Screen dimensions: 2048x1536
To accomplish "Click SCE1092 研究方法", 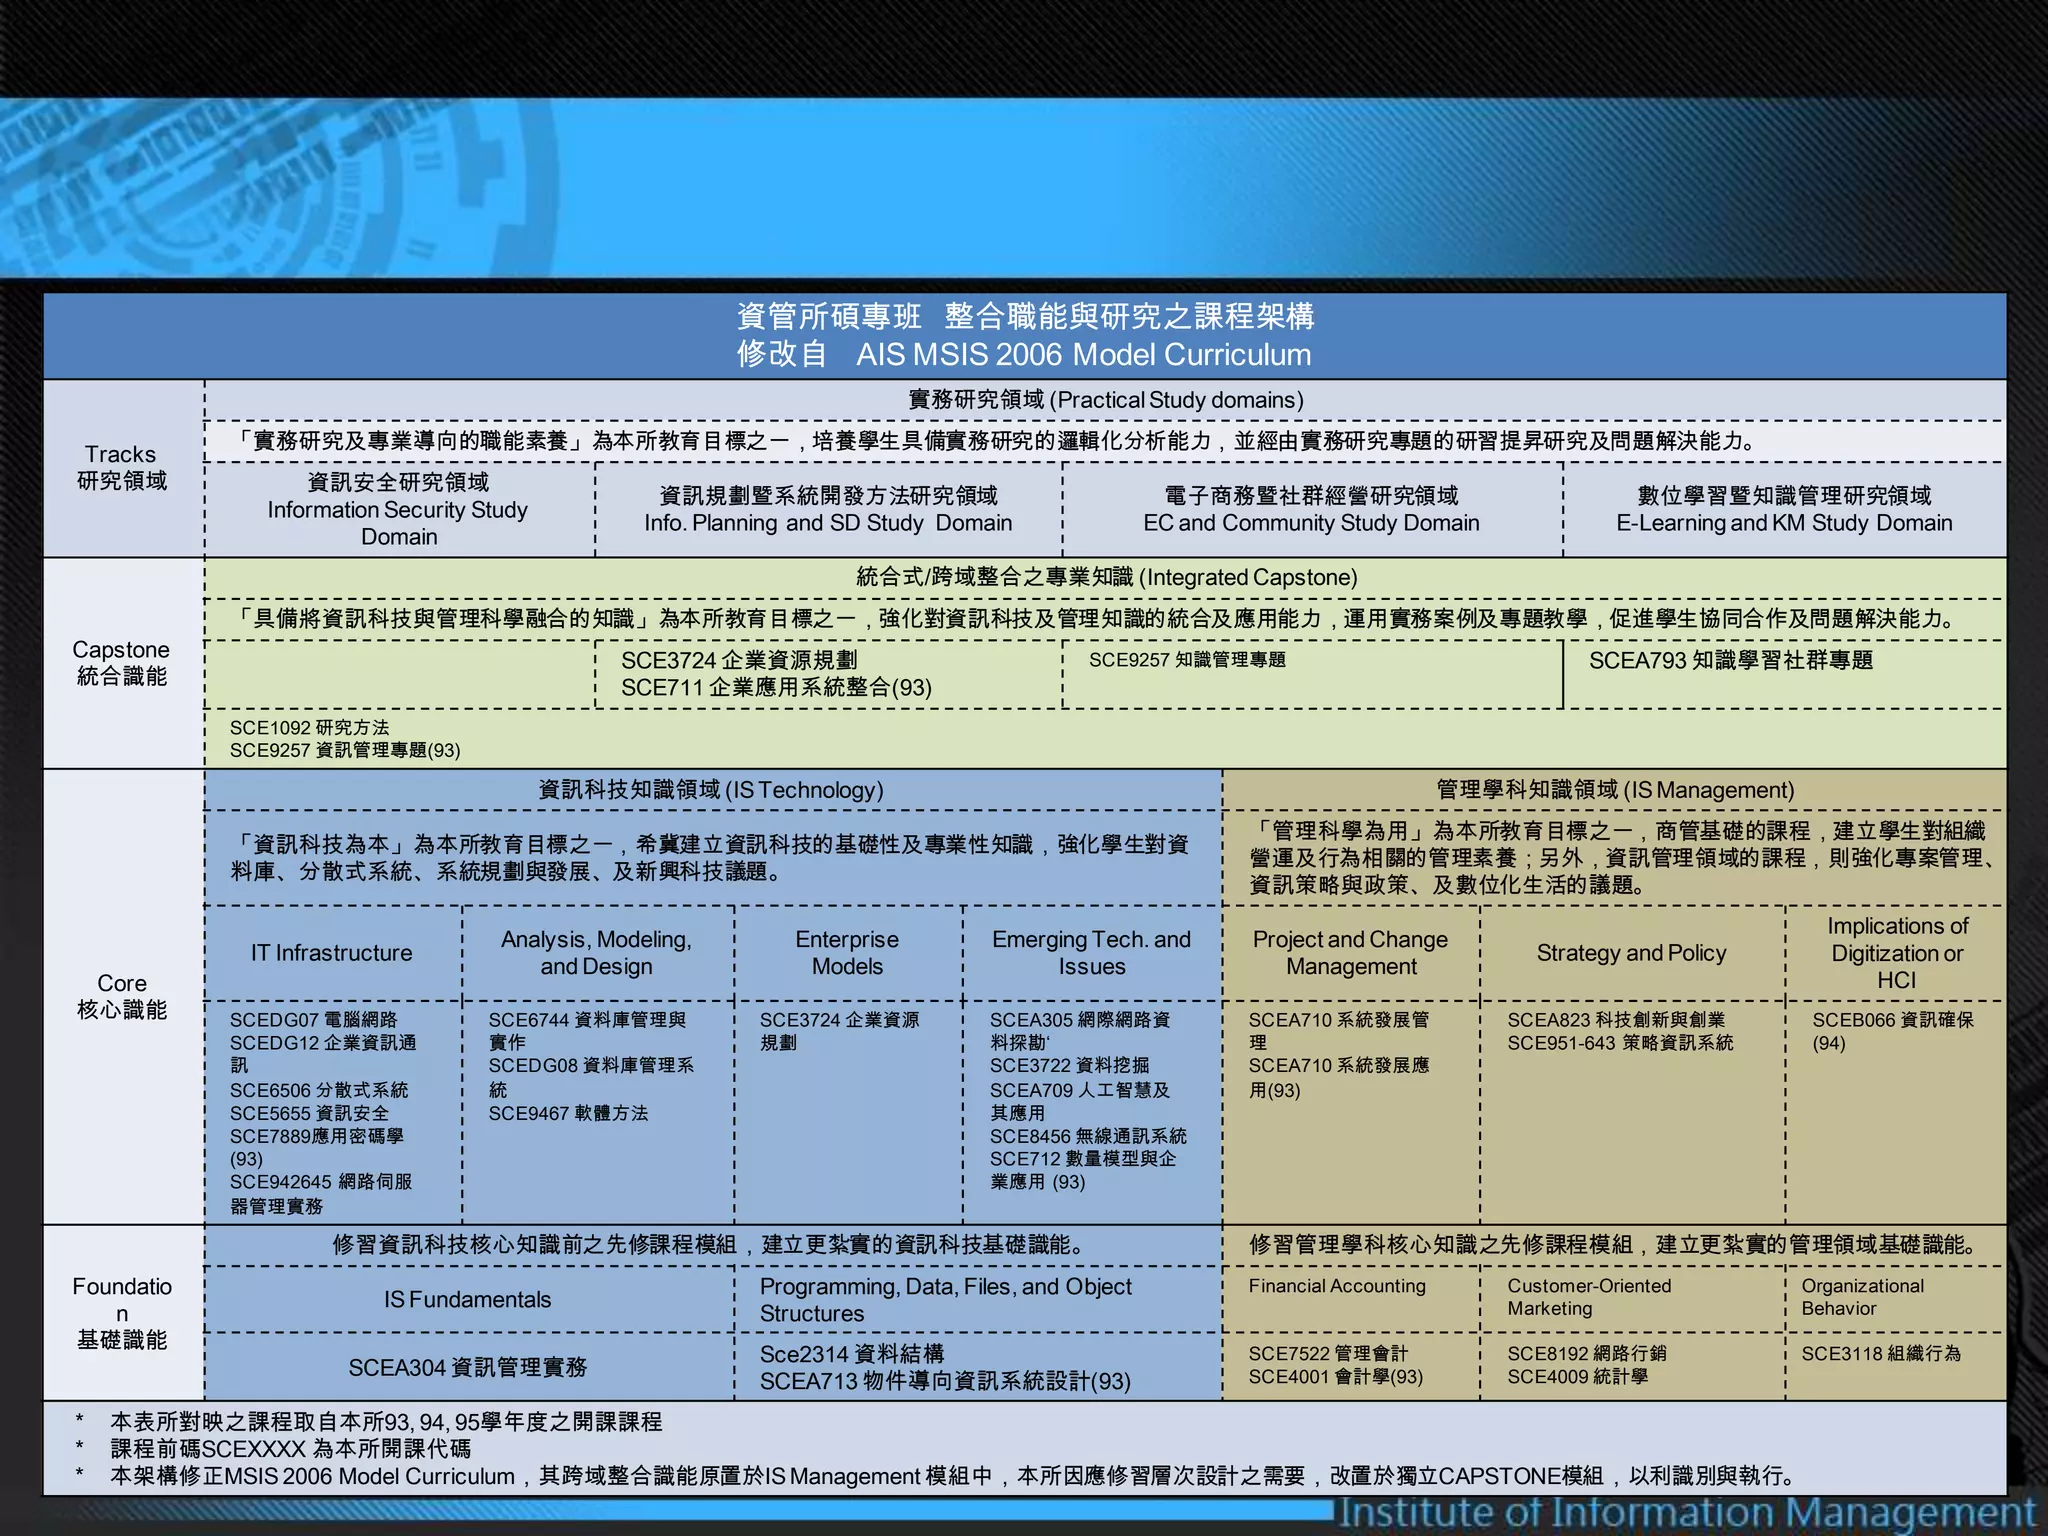I will click(x=309, y=728).
